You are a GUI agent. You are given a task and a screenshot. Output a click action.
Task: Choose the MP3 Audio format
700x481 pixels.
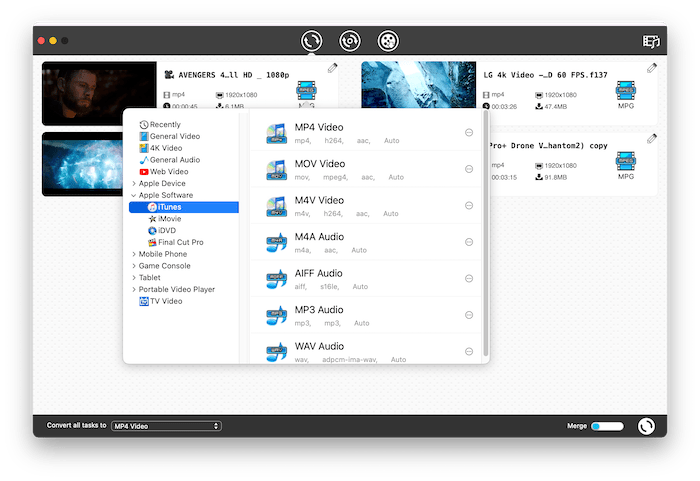click(318, 309)
